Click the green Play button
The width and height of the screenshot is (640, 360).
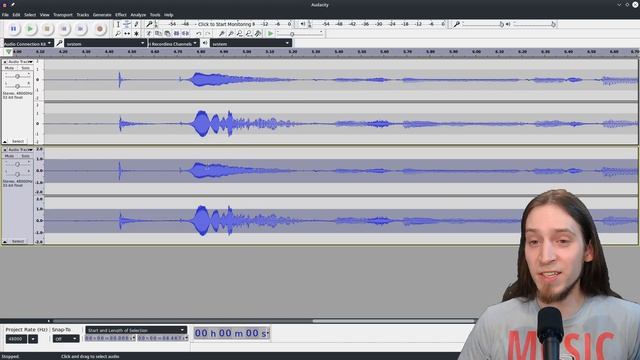click(30, 29)
